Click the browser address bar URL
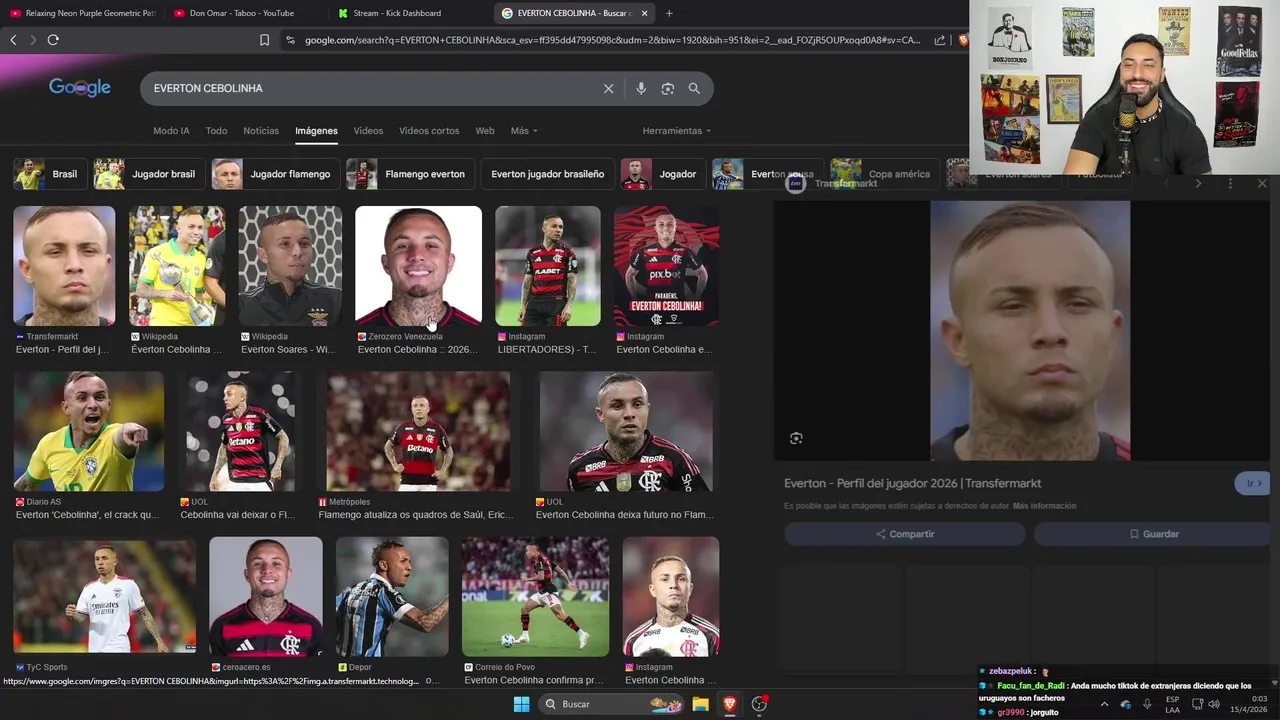Viewport: 1280px width, 720px height. [612, 40]
